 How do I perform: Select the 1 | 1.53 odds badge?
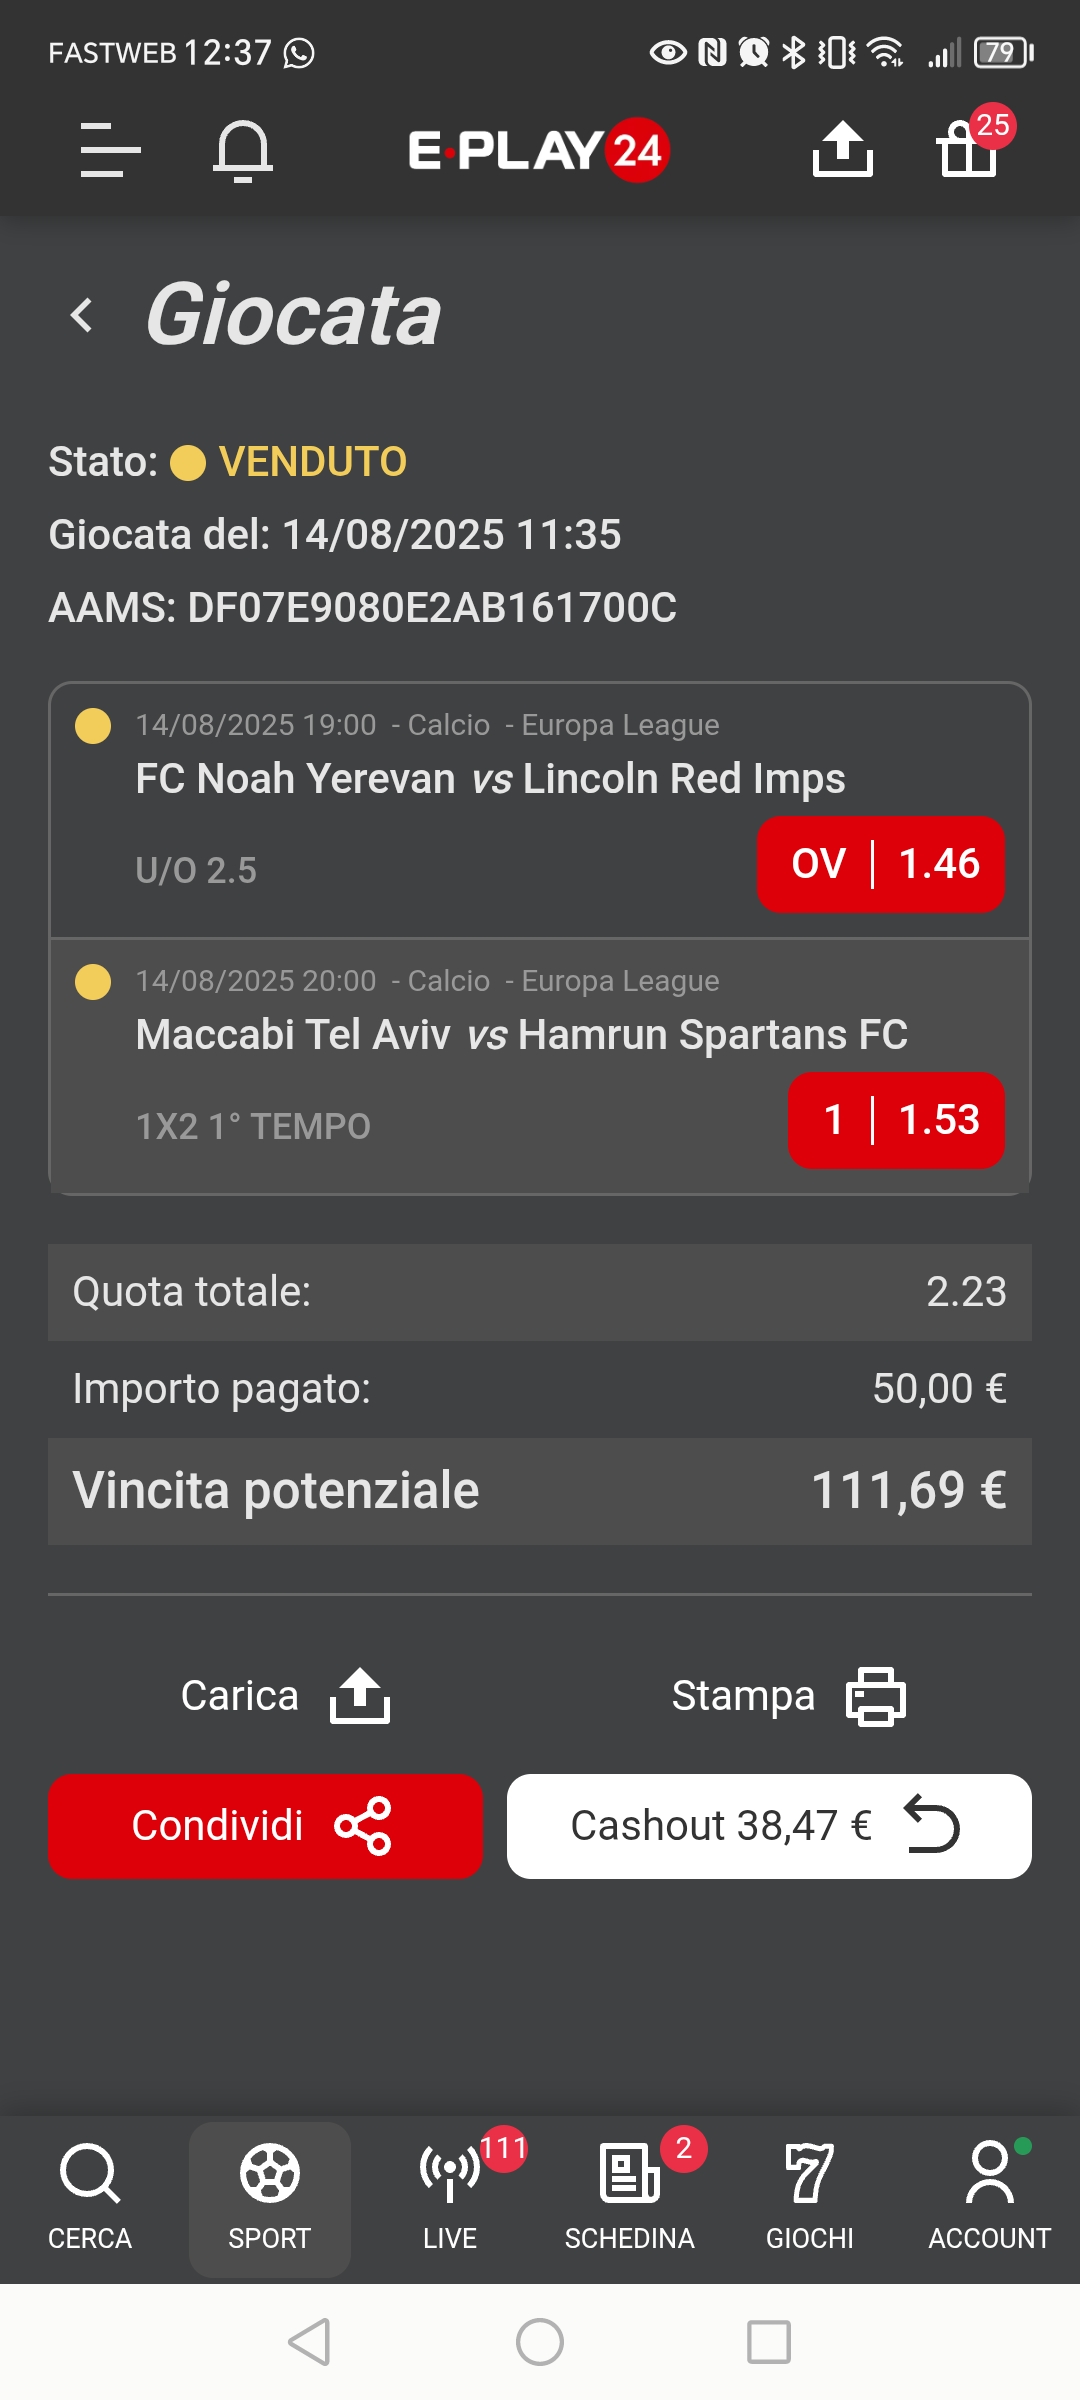click(896, 1120)
